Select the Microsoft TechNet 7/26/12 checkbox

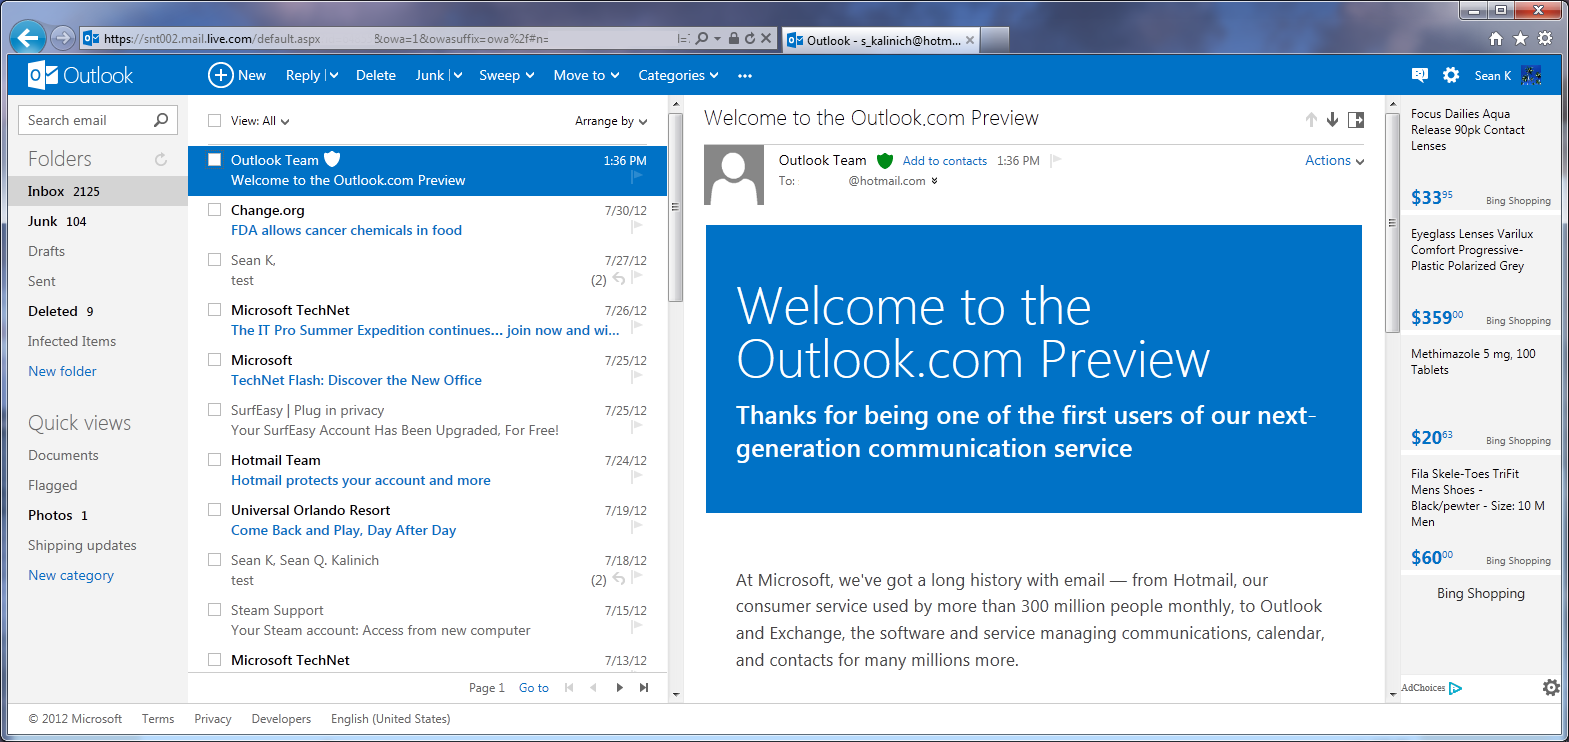point(214,309)
